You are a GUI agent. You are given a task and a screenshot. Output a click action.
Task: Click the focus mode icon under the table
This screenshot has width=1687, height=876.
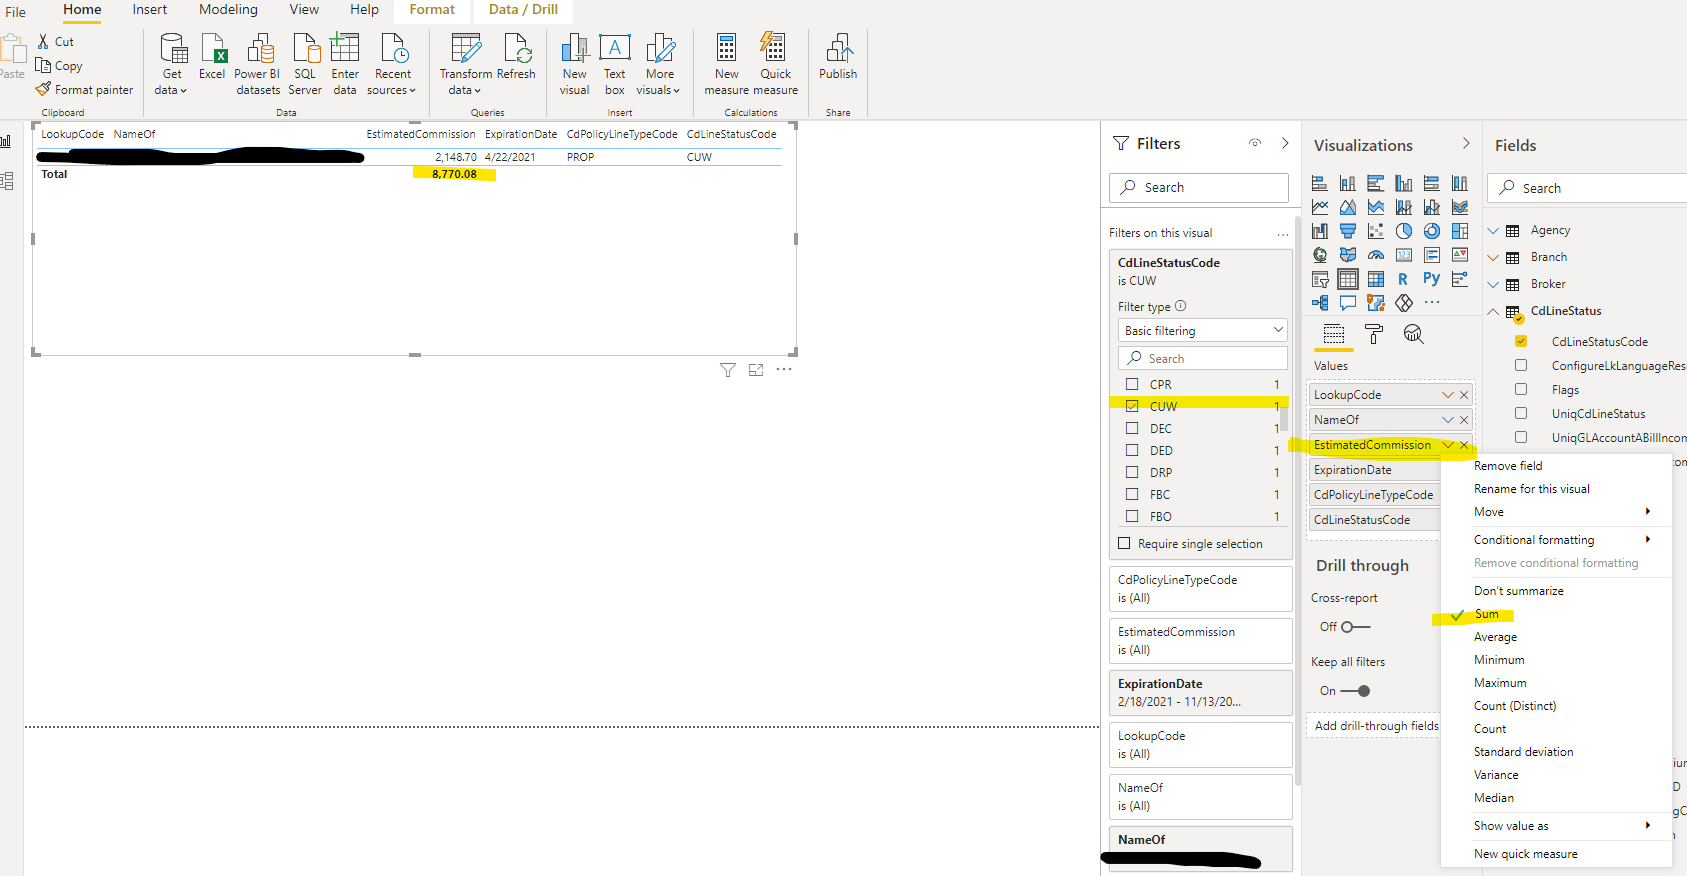click(x=756, y=370)
